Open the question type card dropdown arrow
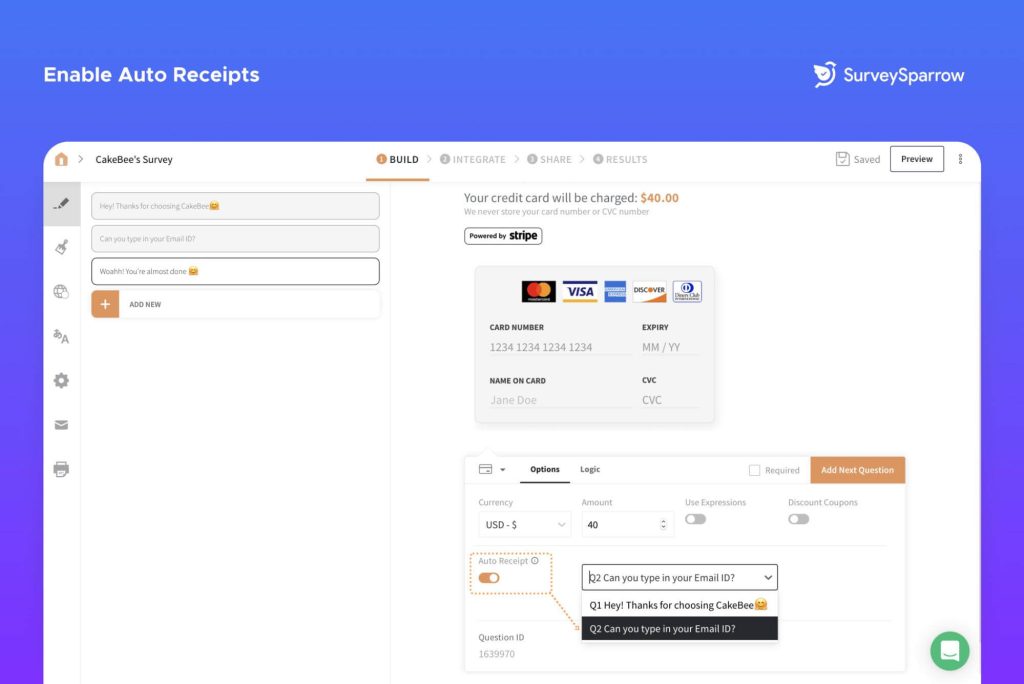 point(503,470)
